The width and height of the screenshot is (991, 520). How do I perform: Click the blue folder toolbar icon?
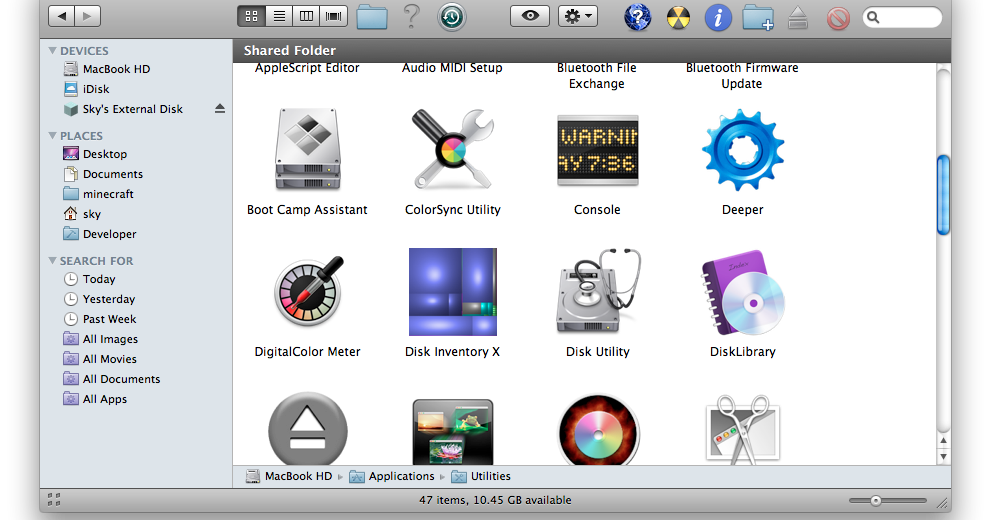[372, 17]
